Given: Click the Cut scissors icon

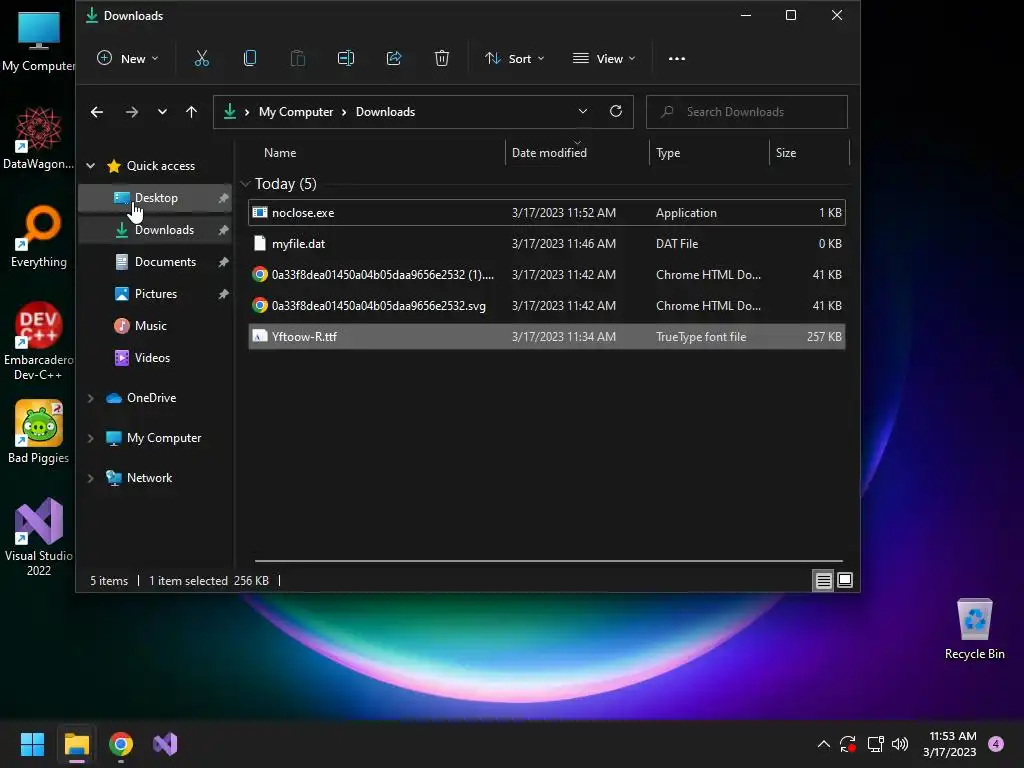Looking at the screenshot, I should point(202,59).
